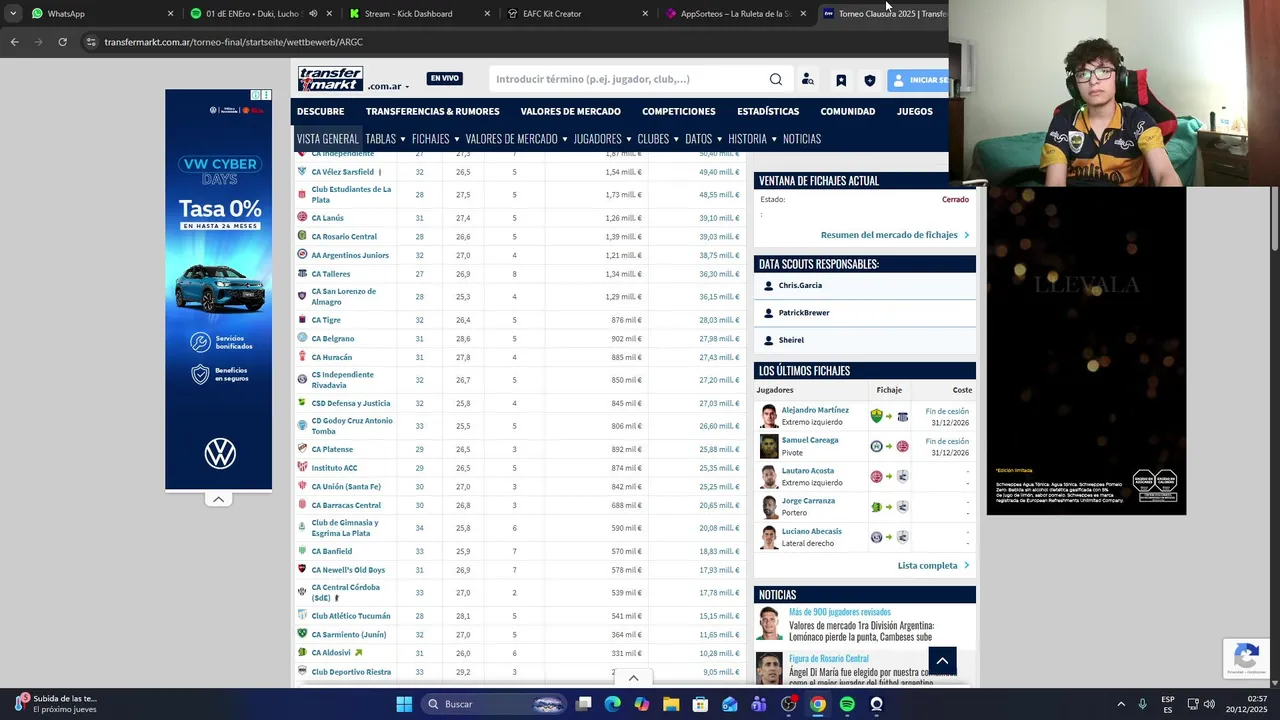Viewport: 1280px width, 720px height.
Task: Click the shield icon in header
Action: pyautogui.click(x=870, y=80)
